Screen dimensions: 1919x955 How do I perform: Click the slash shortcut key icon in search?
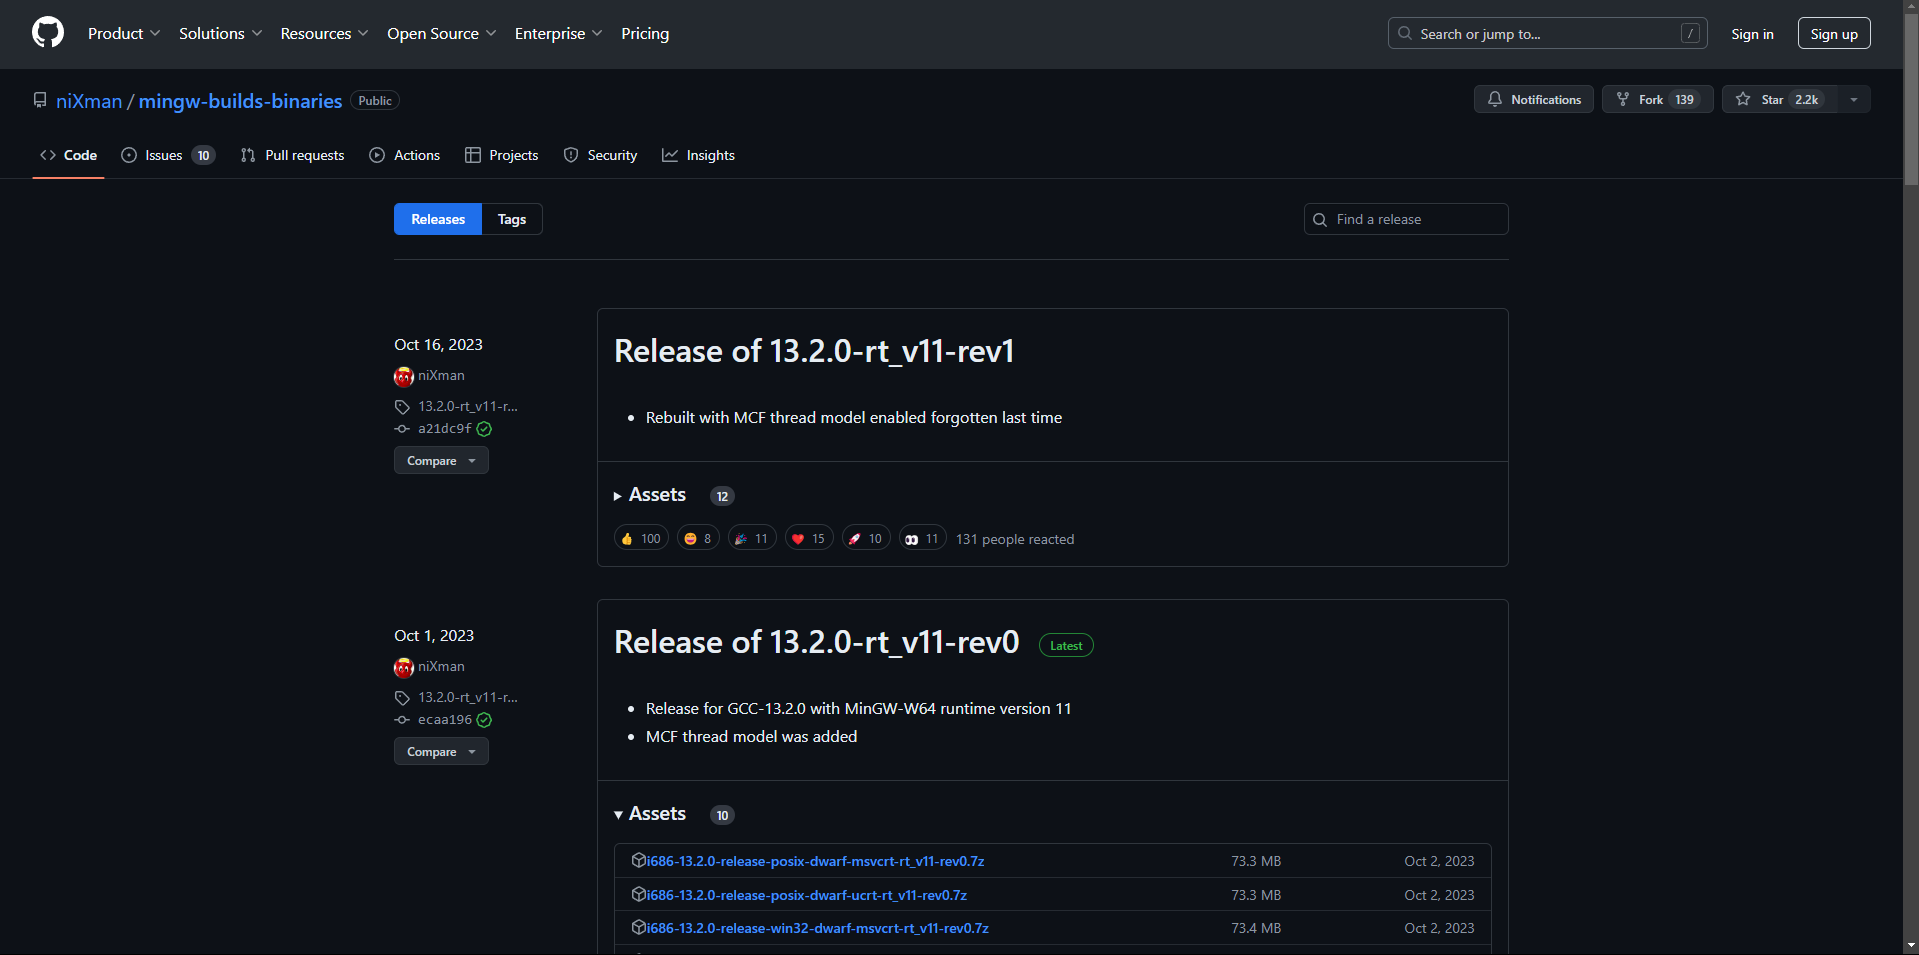click(1690, 33)
